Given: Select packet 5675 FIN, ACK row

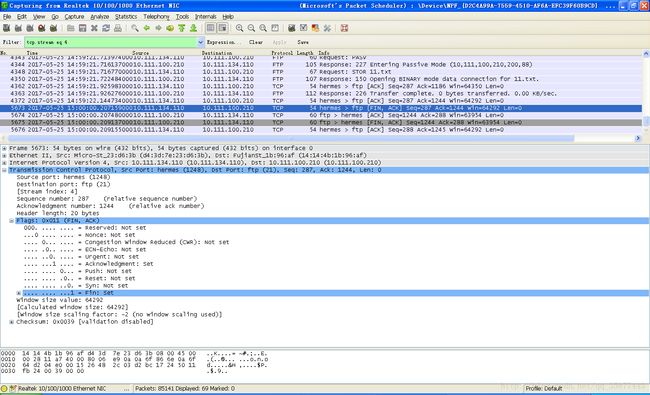Looking at the screenshot, I should tap(321, 122).
